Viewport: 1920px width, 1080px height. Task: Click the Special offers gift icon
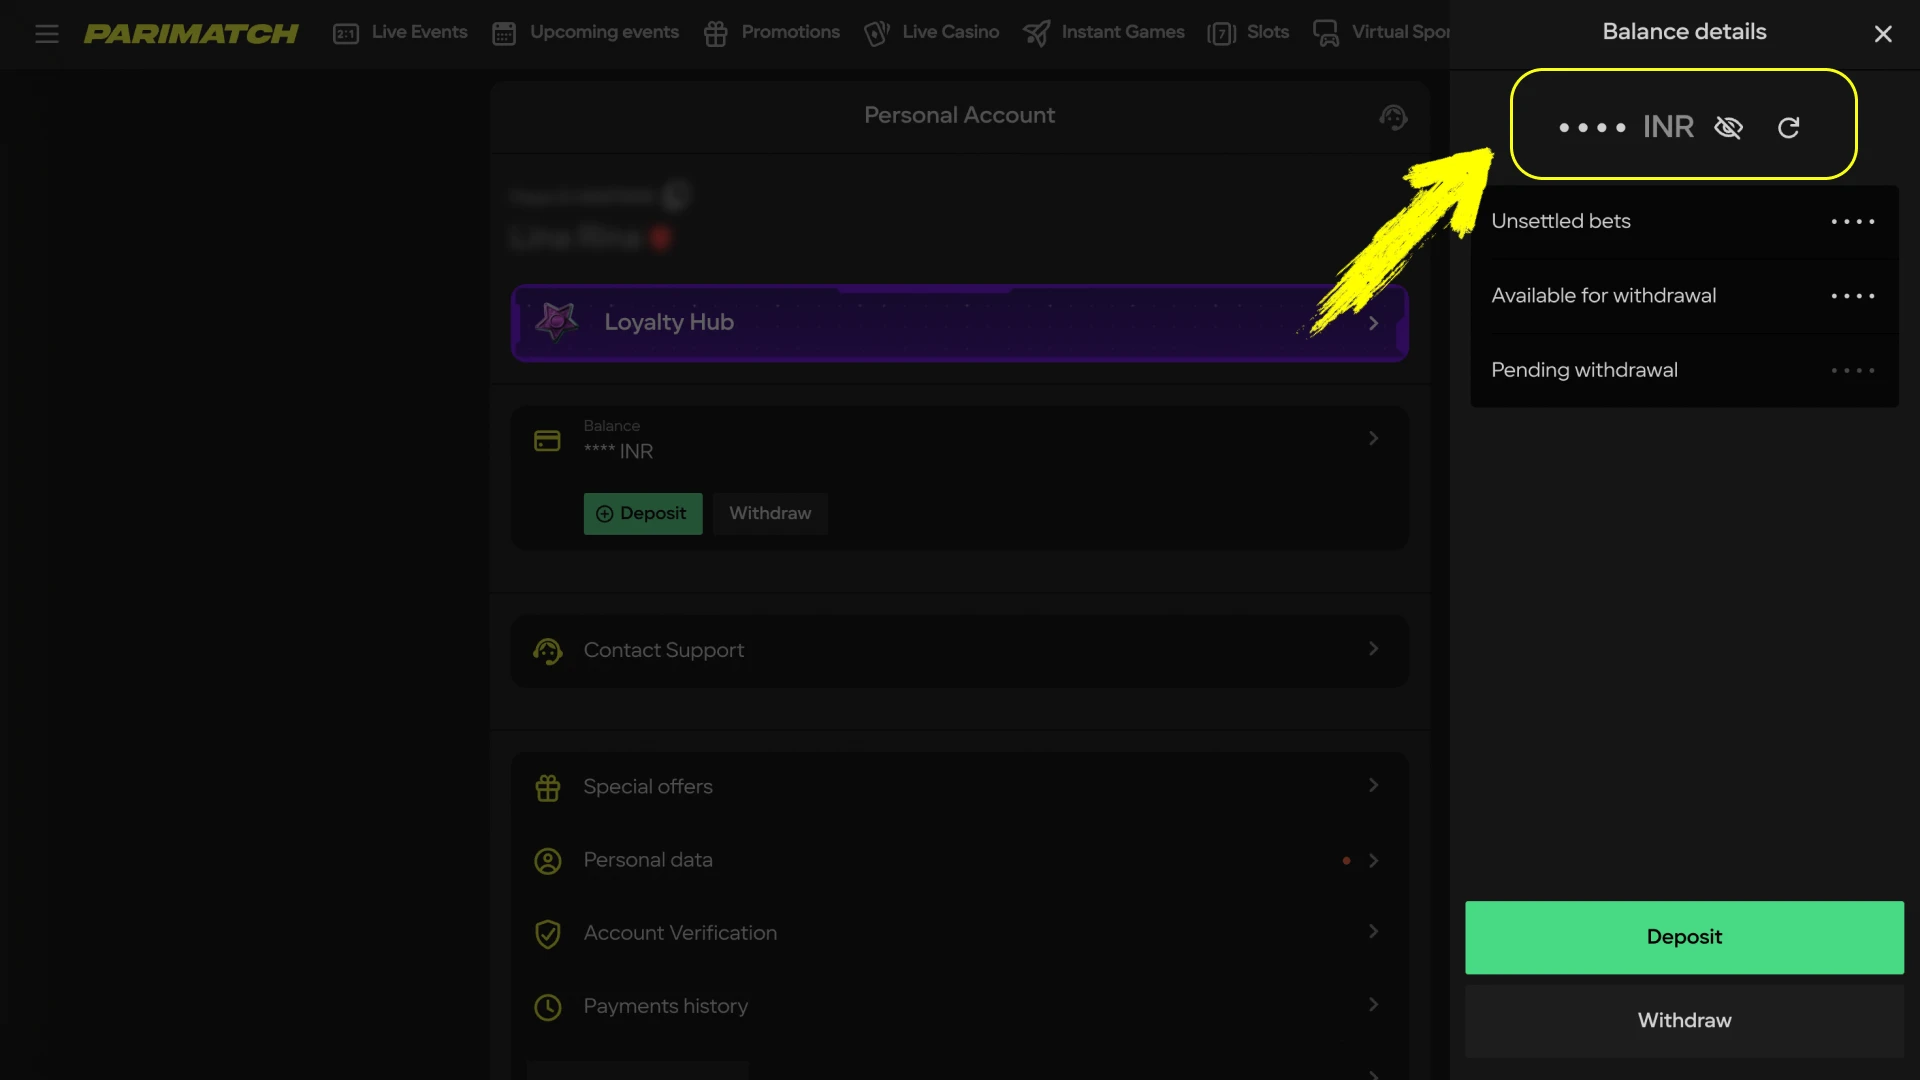point(547,788)
